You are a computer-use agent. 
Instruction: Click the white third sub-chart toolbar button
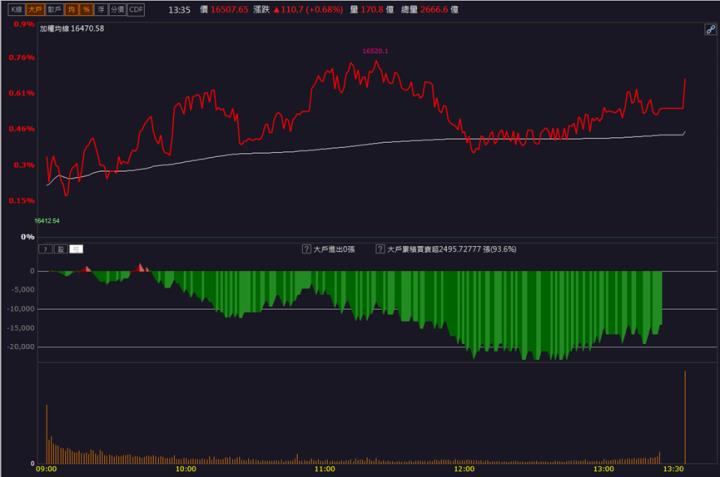[76, 249]
